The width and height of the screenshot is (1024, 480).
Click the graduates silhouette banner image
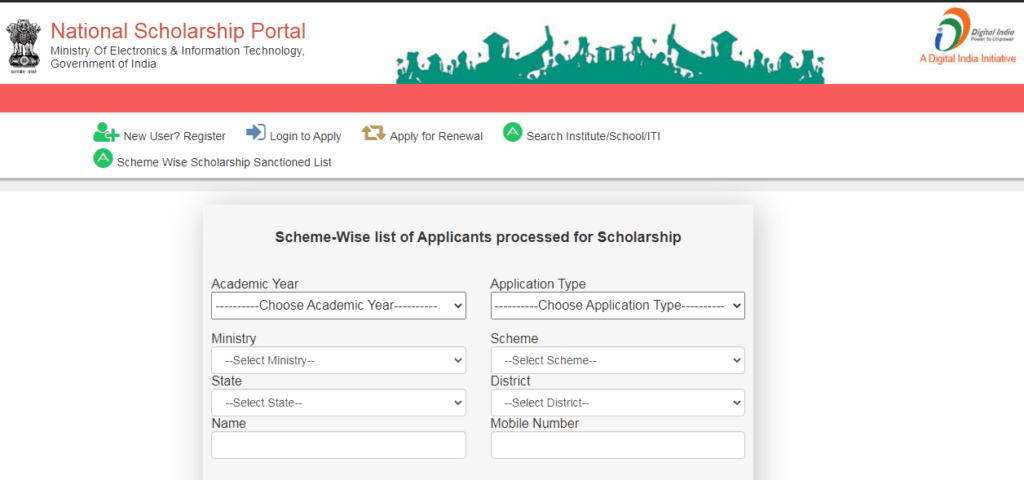pyautogui.click(x=610, y=54)
